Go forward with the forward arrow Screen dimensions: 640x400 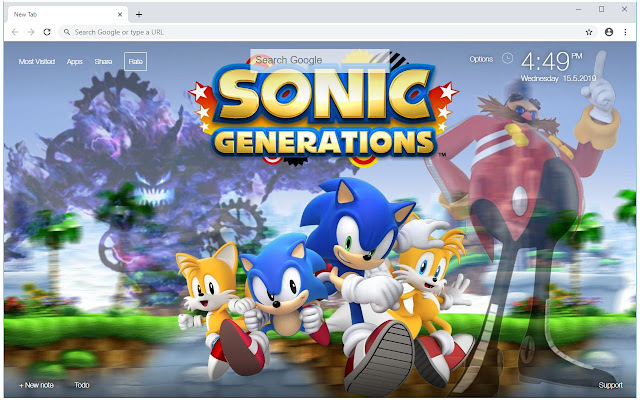pyautogui.click(x=31, y=32)
